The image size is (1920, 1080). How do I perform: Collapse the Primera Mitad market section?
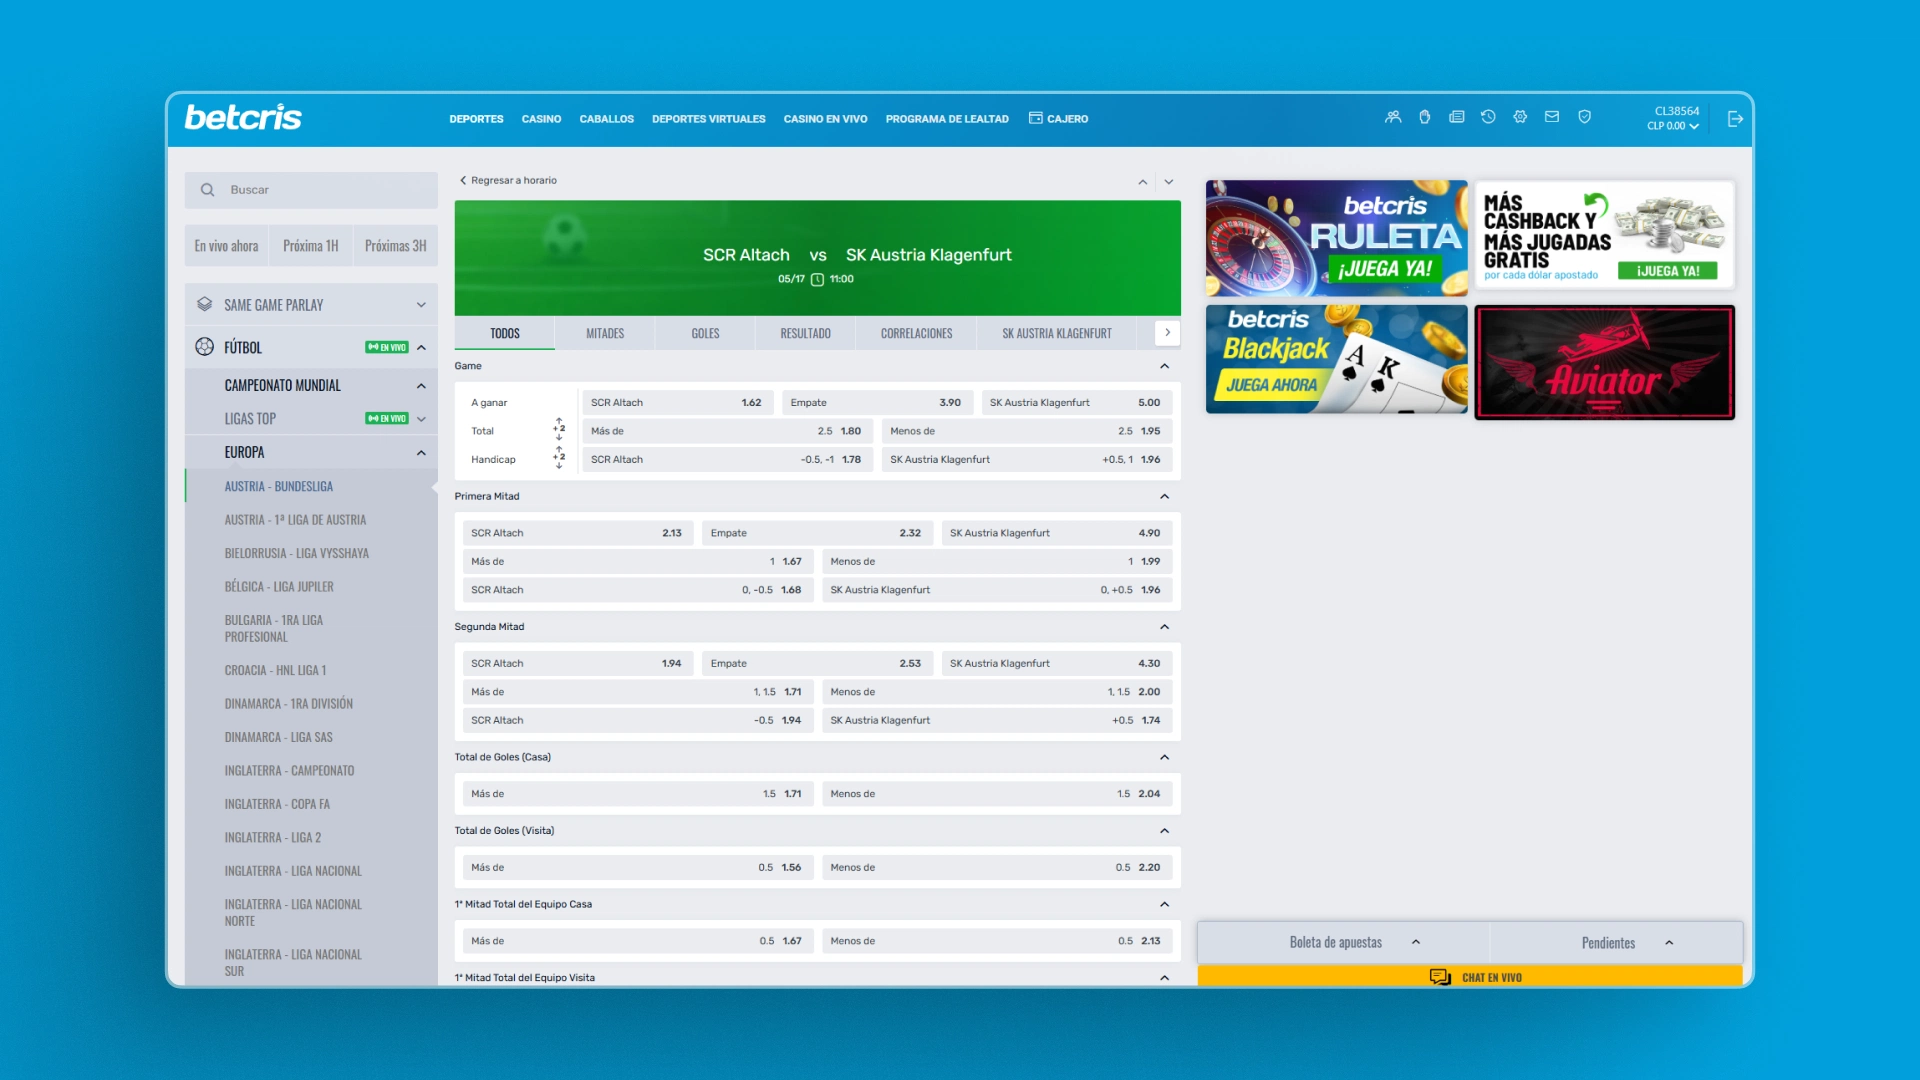1164,496
